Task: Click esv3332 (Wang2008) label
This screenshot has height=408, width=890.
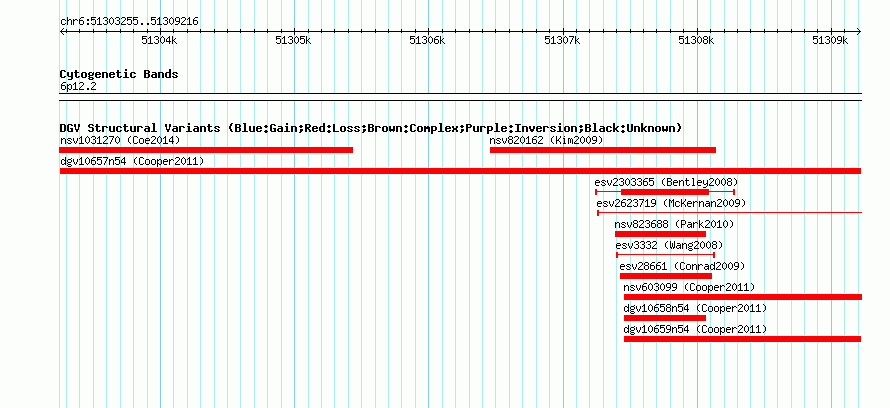Action: [x=669, y=245]
